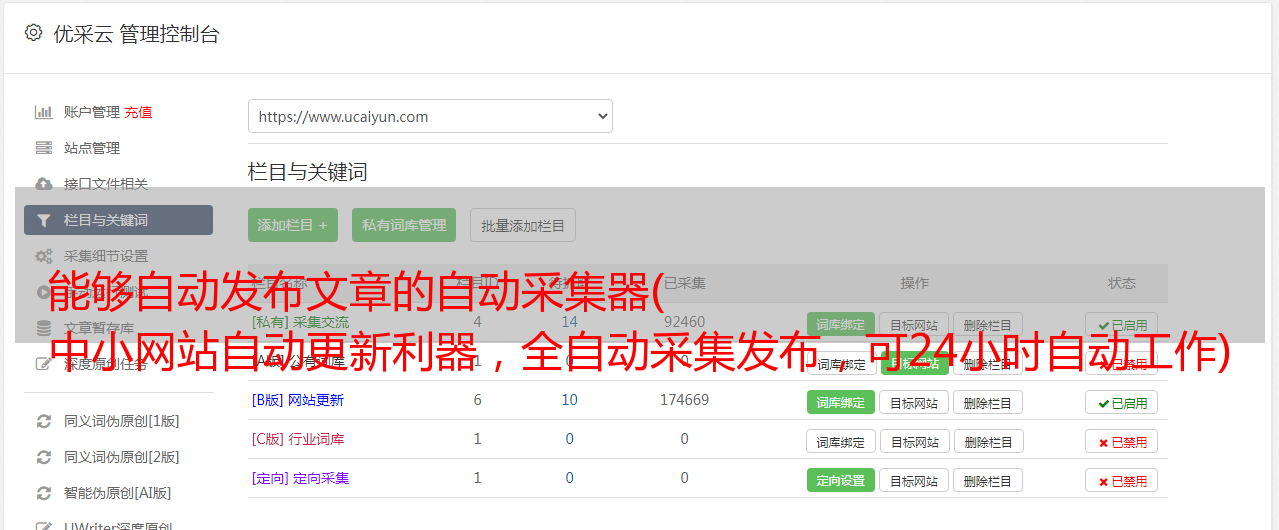Click the value 6 in 网站更新 row

[x=477, y=400]
